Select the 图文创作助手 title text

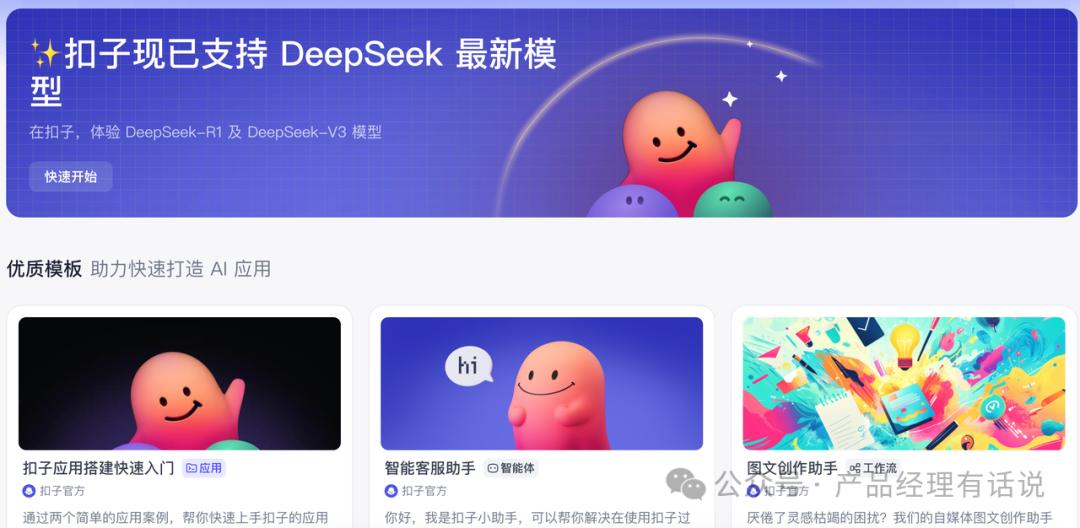pos(792,469)
